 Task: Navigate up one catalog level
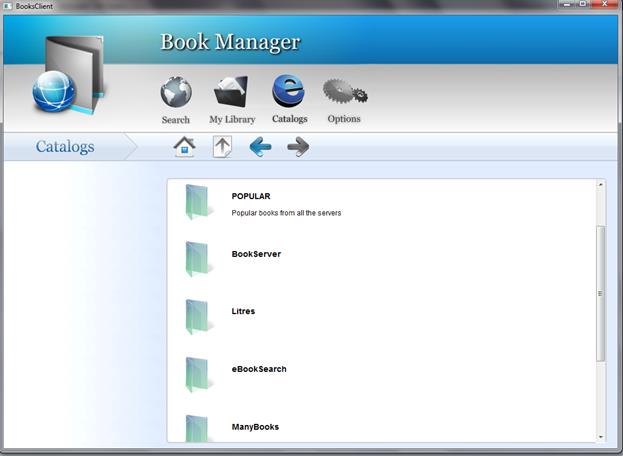222,147
